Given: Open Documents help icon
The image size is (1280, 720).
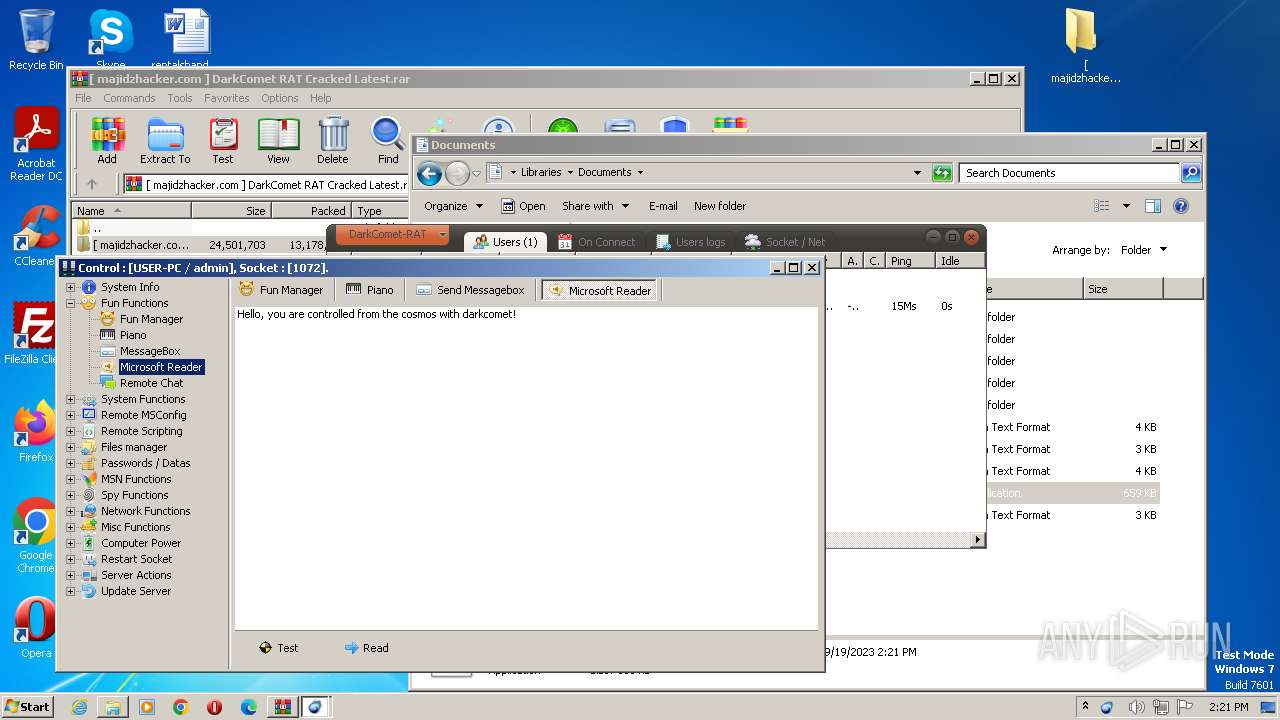Looking at the screenshot, I should (1181, 206).
